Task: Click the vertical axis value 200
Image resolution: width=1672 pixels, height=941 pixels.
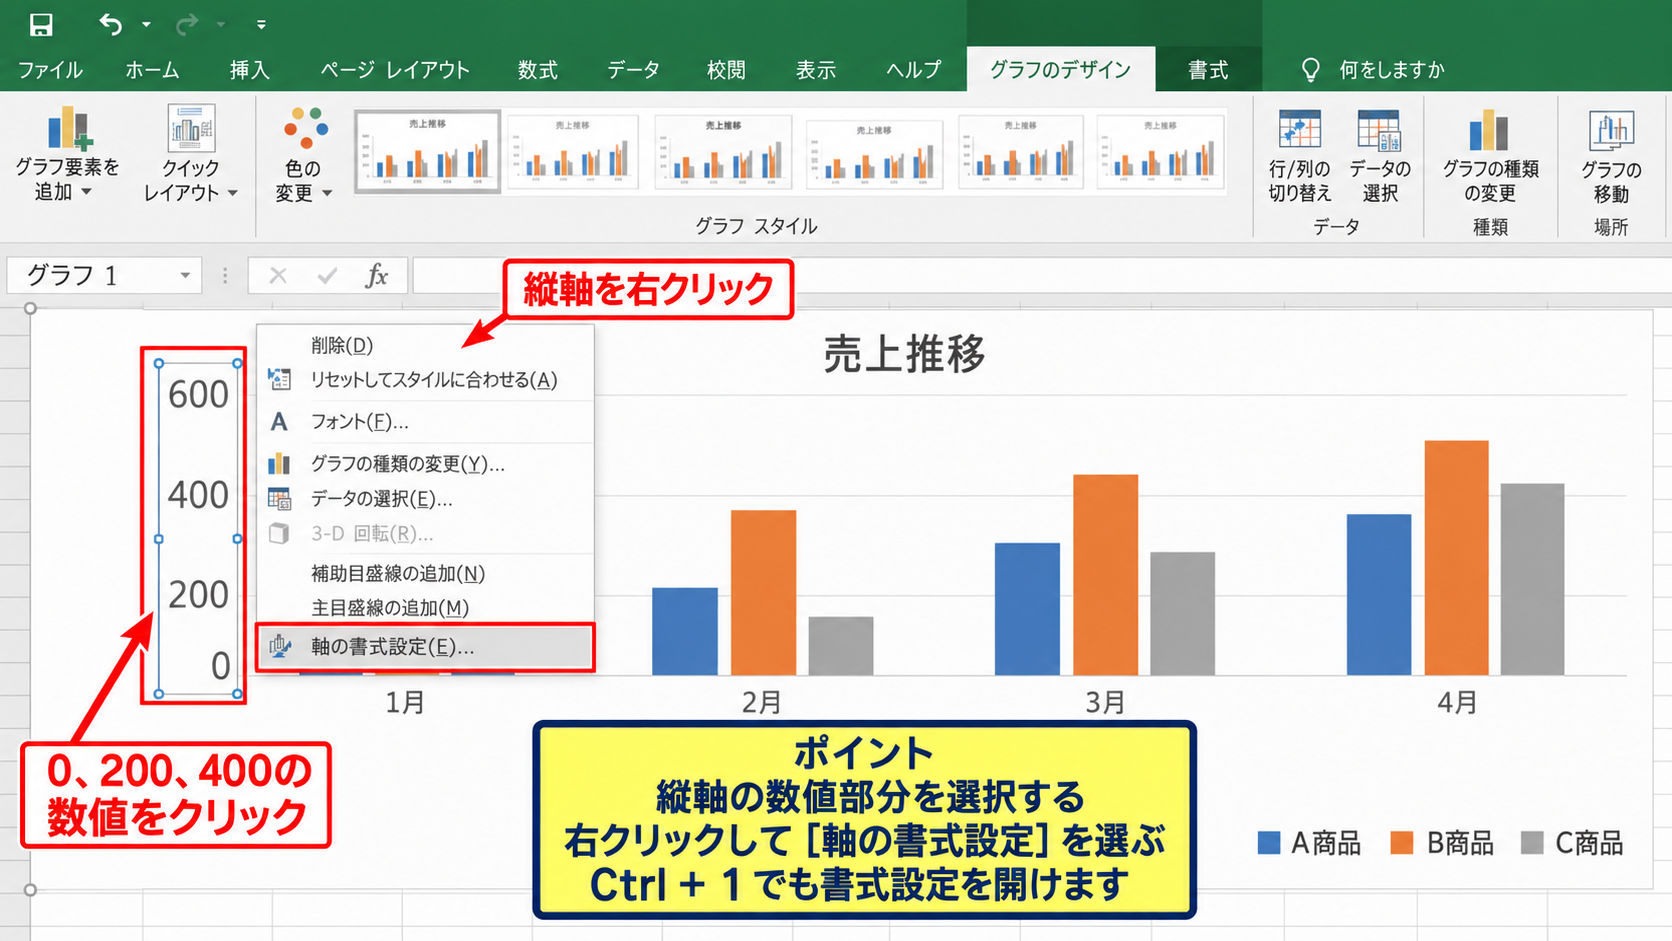Action: tap(198, 595)
